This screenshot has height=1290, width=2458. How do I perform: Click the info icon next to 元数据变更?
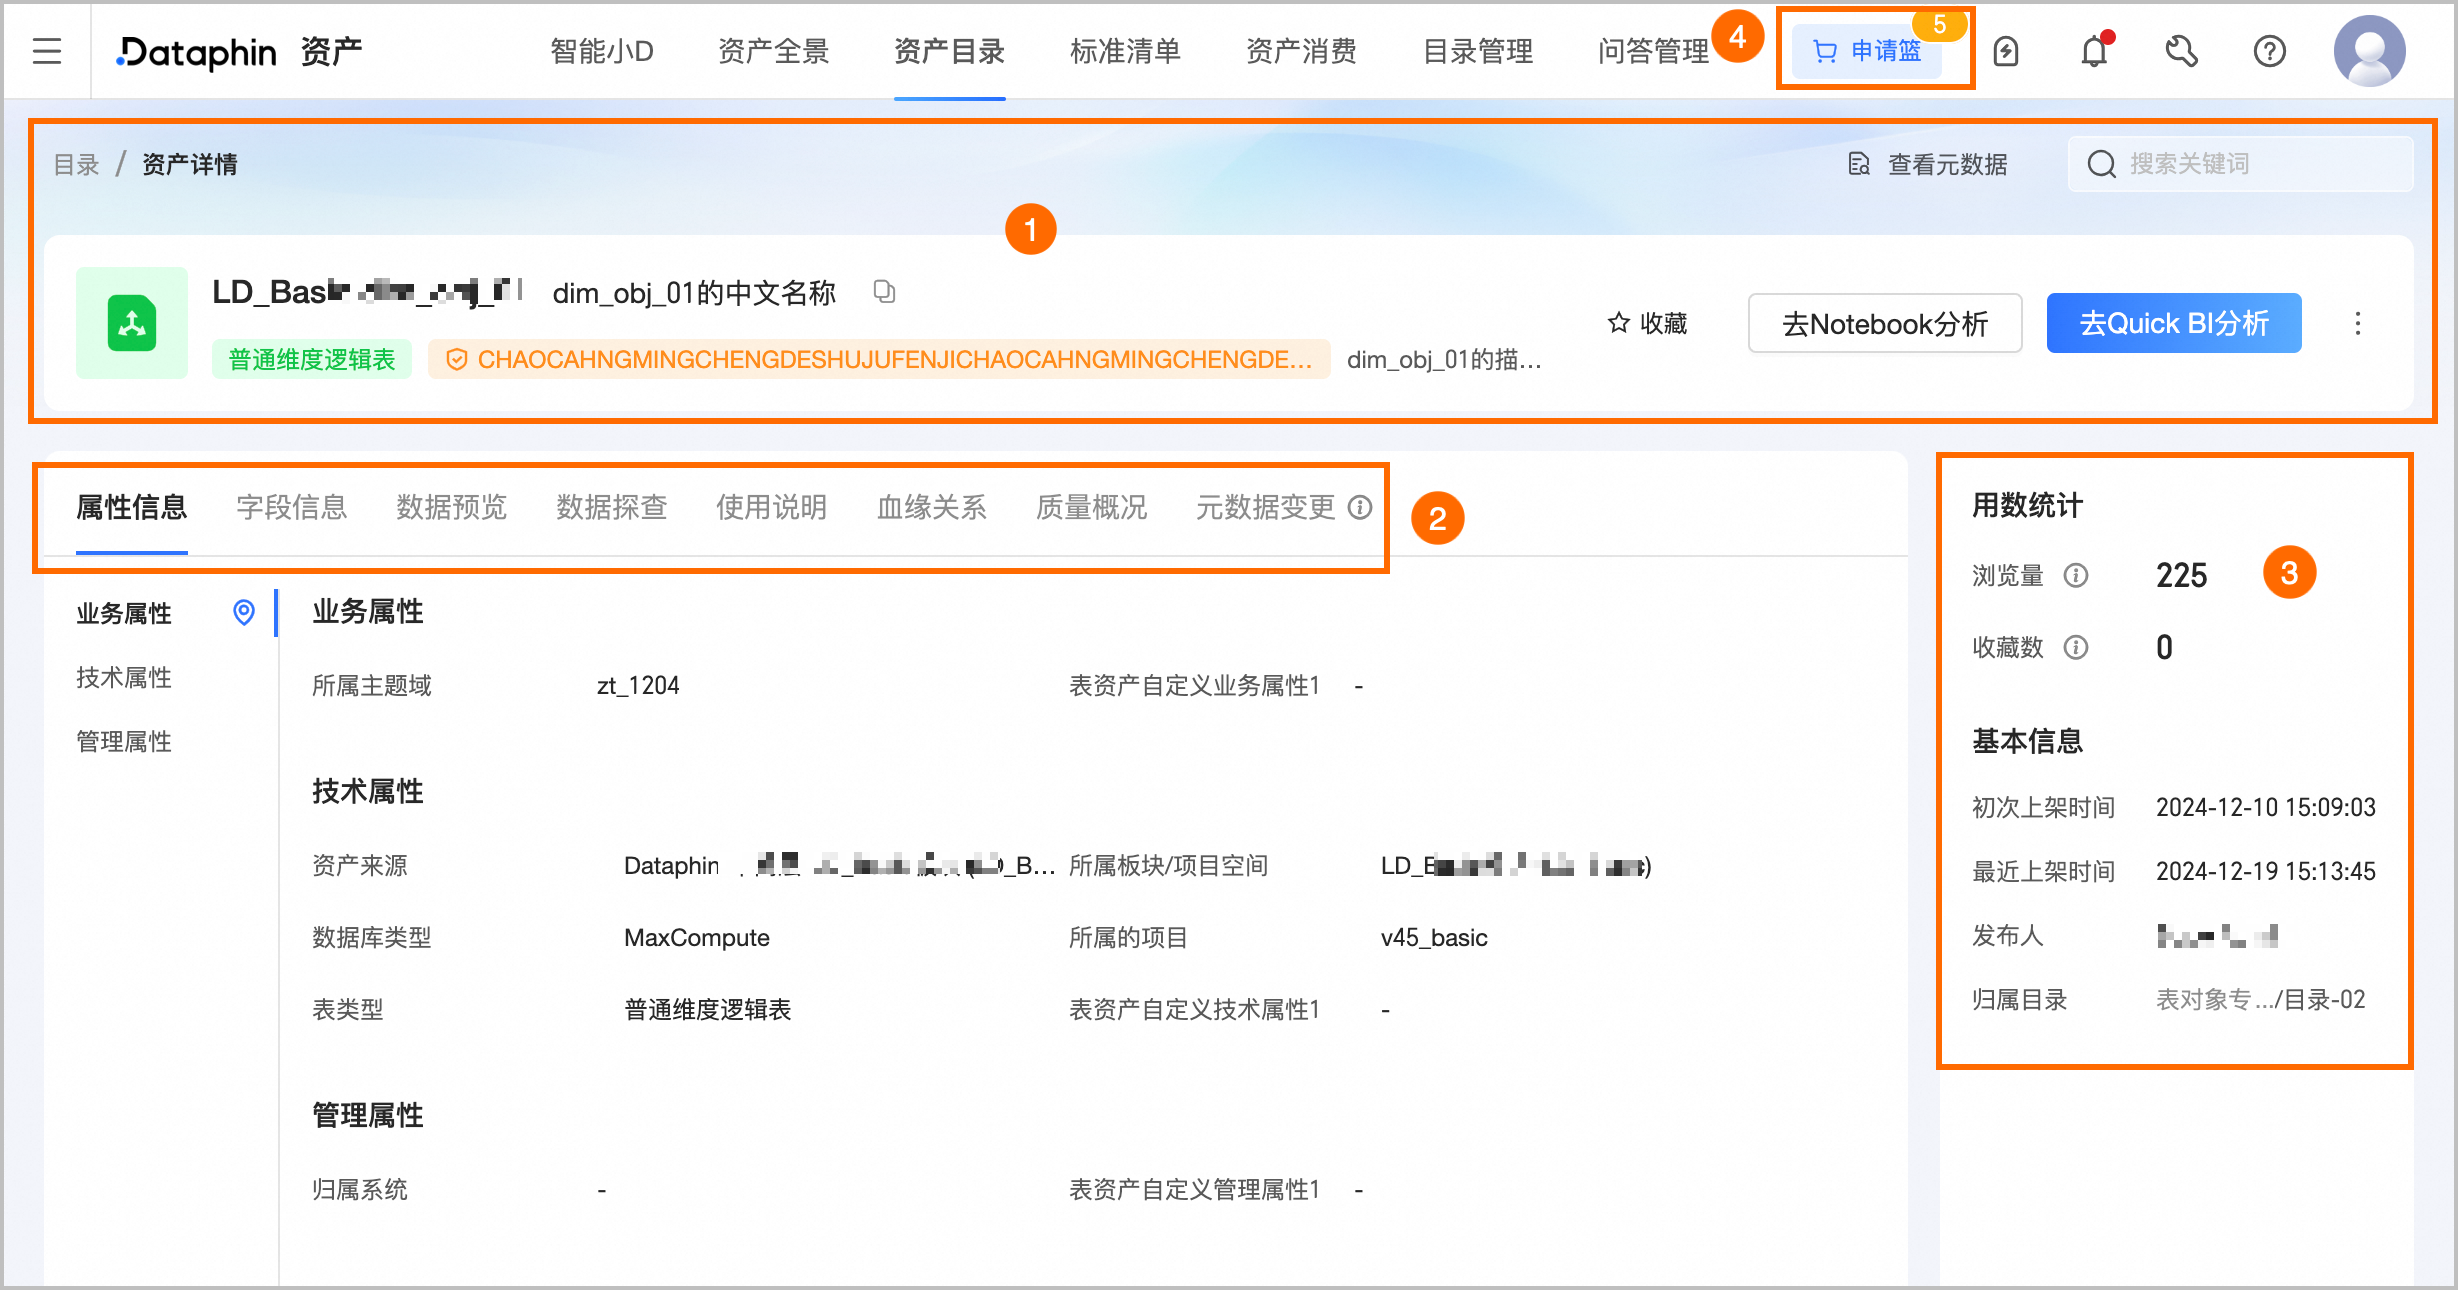pyautogui.click(x=1359, y=508)
